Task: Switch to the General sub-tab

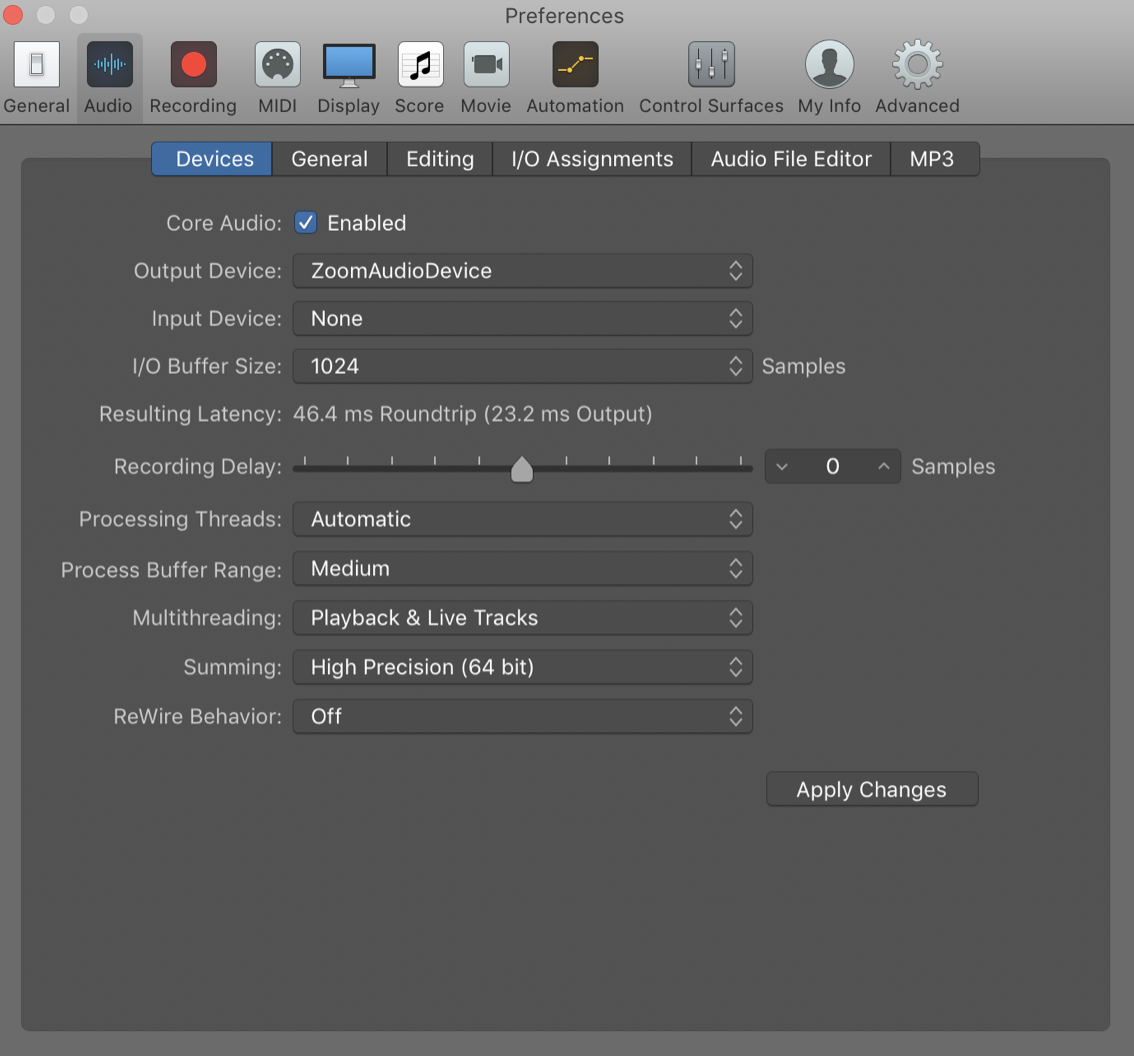Action: click(x=330, y=159)
